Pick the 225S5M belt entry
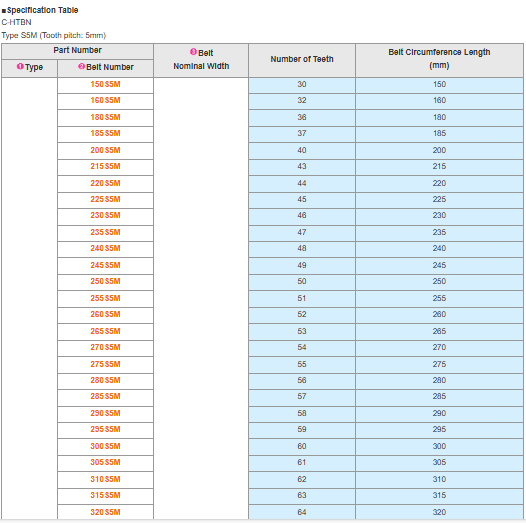This screenshot has height=523, width=526. [105, 199]
